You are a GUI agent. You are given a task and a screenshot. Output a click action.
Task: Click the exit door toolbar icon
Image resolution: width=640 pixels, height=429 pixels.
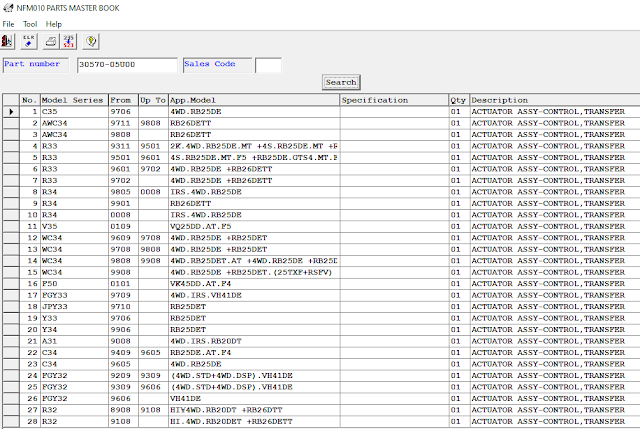pyautogui.click(x=7, y=41)
